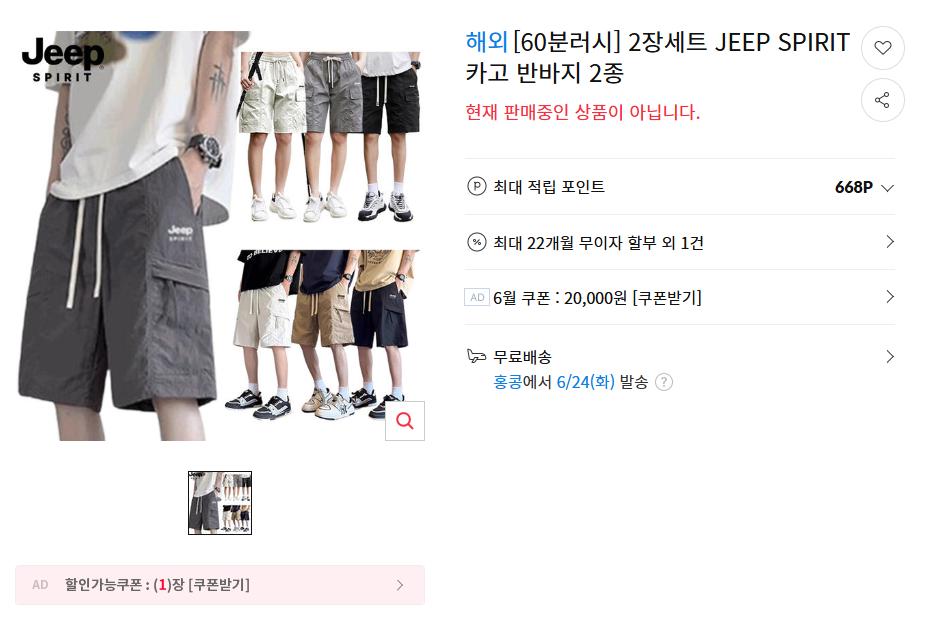Screen dimensions: 941x624
Task: Open the 6월 쿠폰 row chevron
Action: click(x=890, y=297)
